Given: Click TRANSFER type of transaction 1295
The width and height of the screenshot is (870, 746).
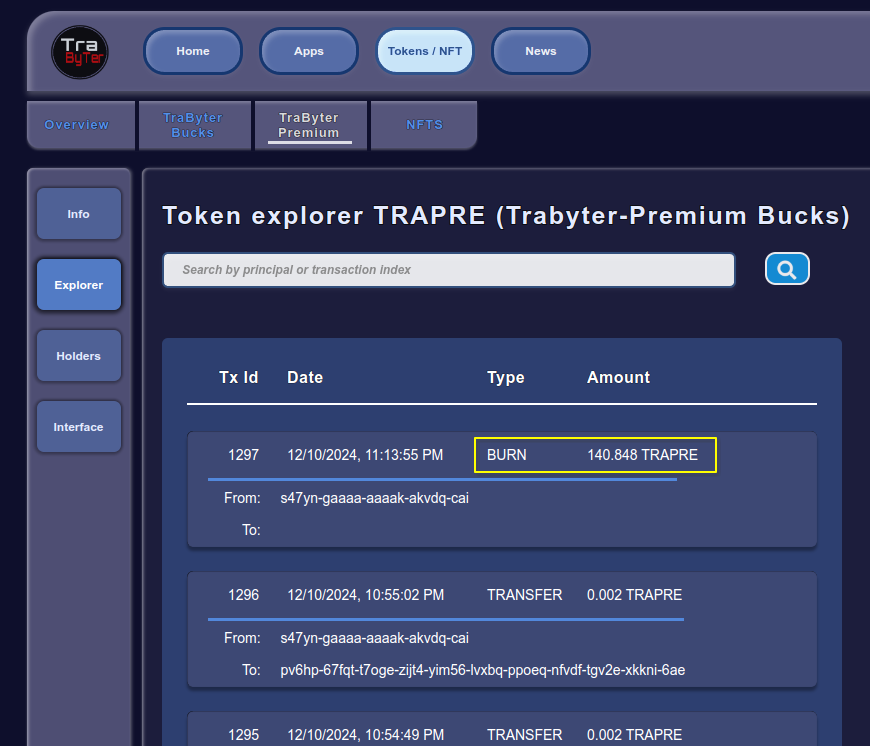Looking at the screenshot, I should (x=524, y=735).
